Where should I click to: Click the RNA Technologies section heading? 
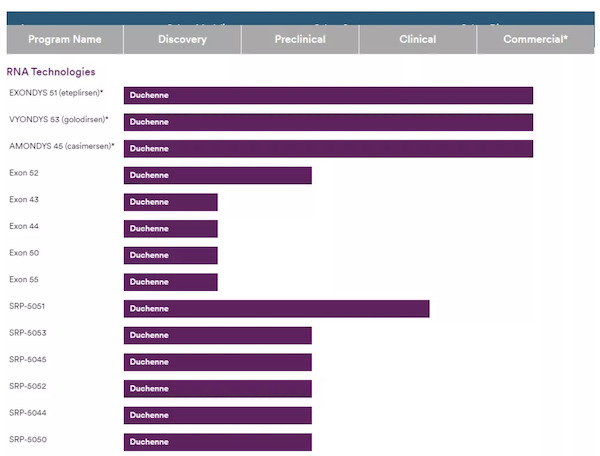click(51, 72)
